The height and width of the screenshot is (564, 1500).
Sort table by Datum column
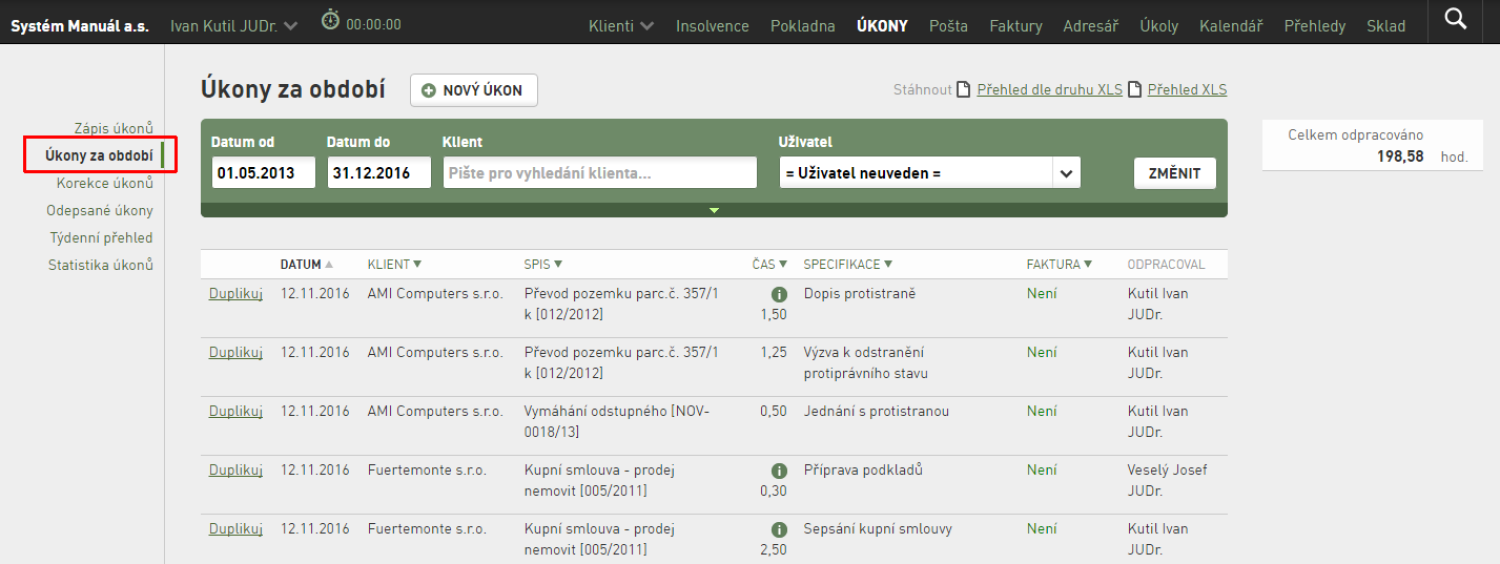click(x=306, y=264)
